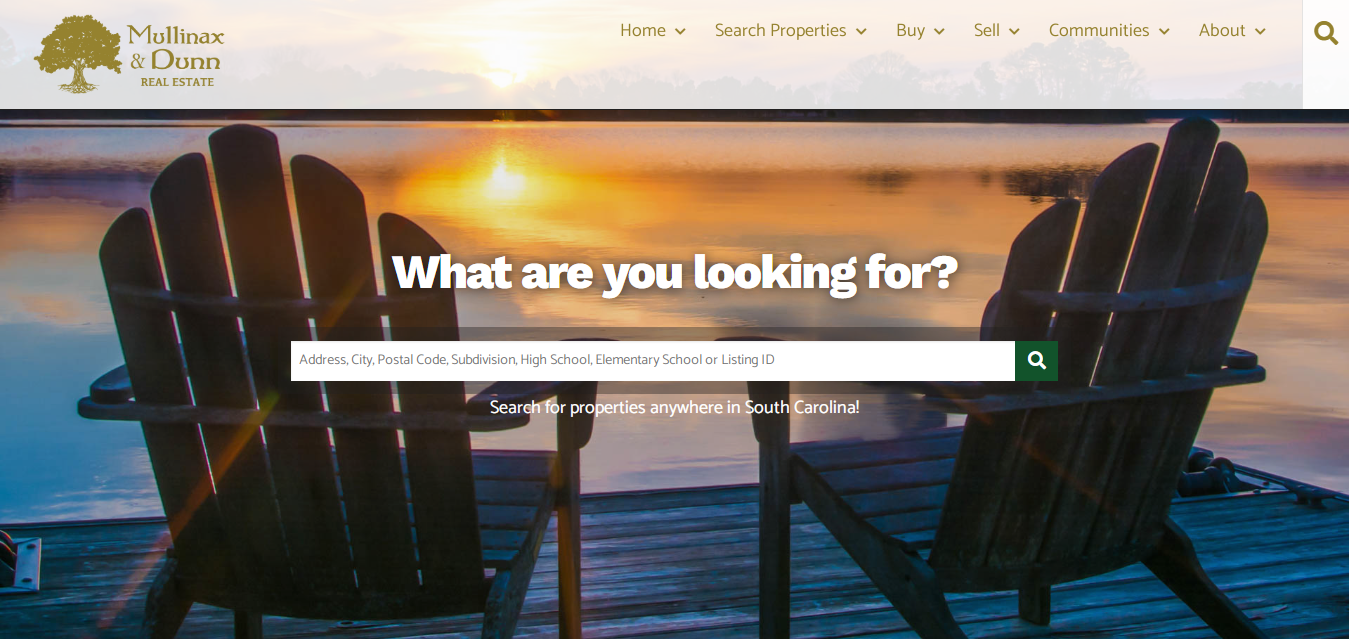This screenshot has width=1349, height=639.
Task: Expand the Communities dropdown chevron
Action: coord(1164,32)
